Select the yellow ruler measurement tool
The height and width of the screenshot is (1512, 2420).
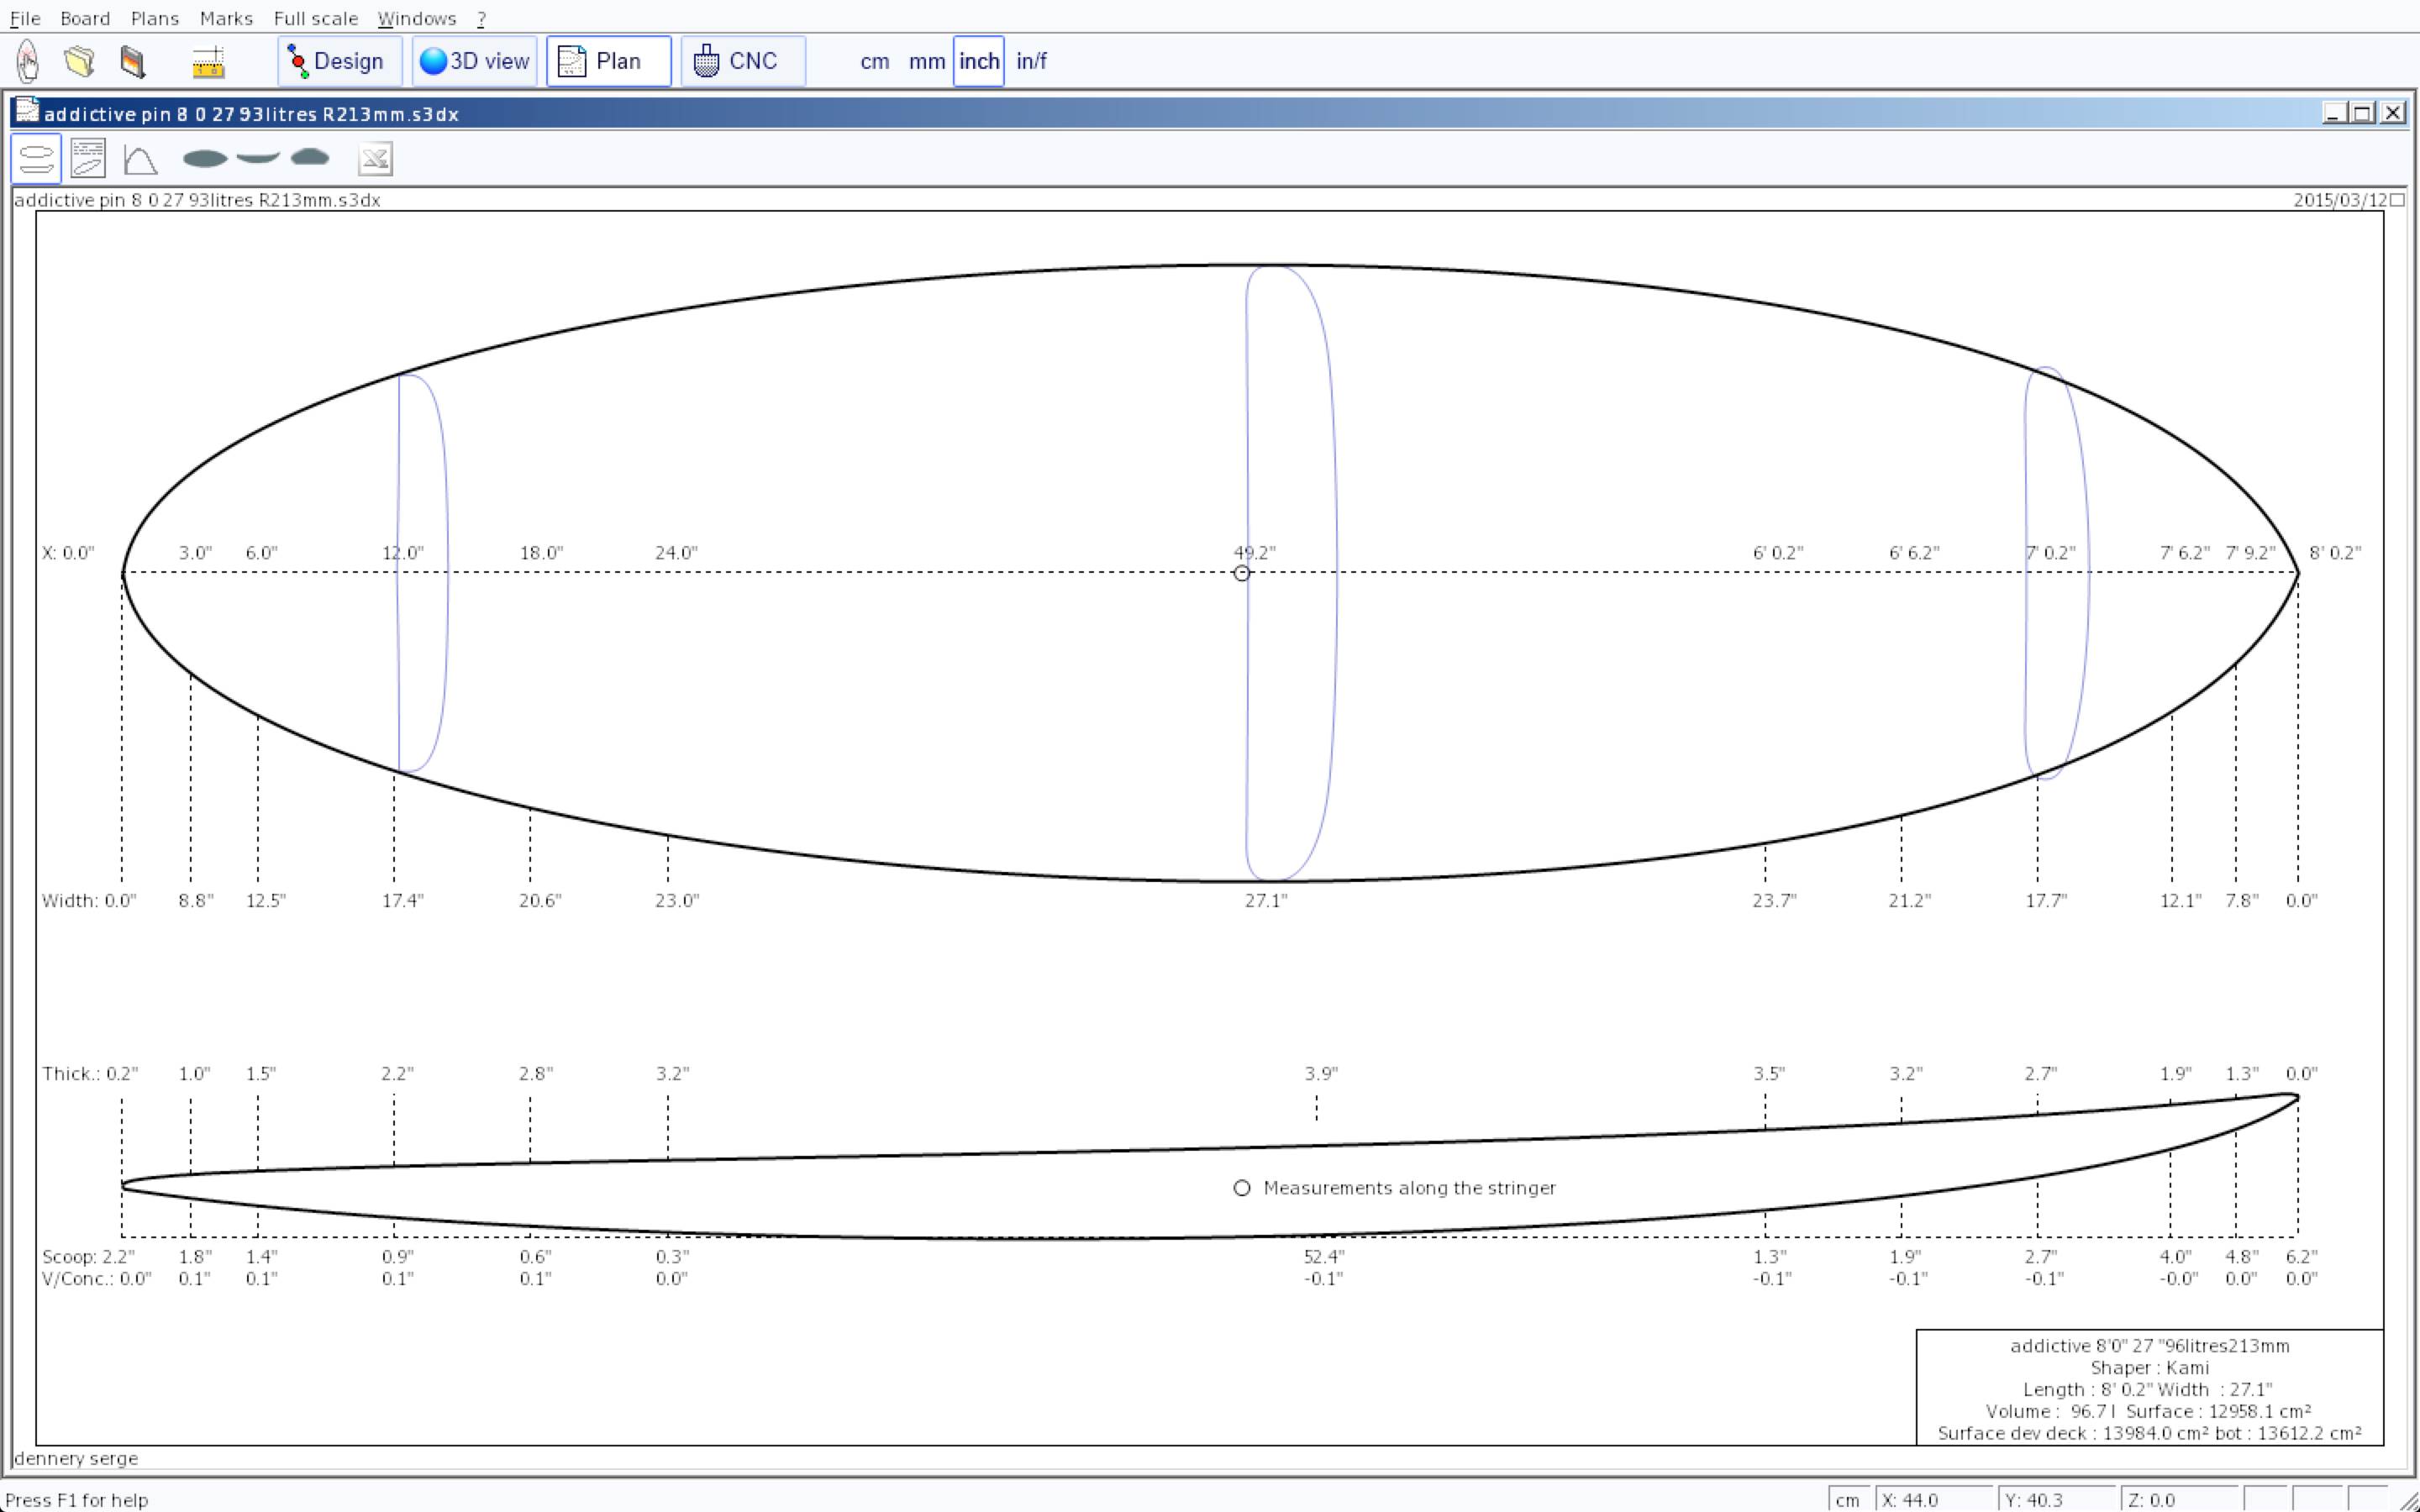pos(208,62)
